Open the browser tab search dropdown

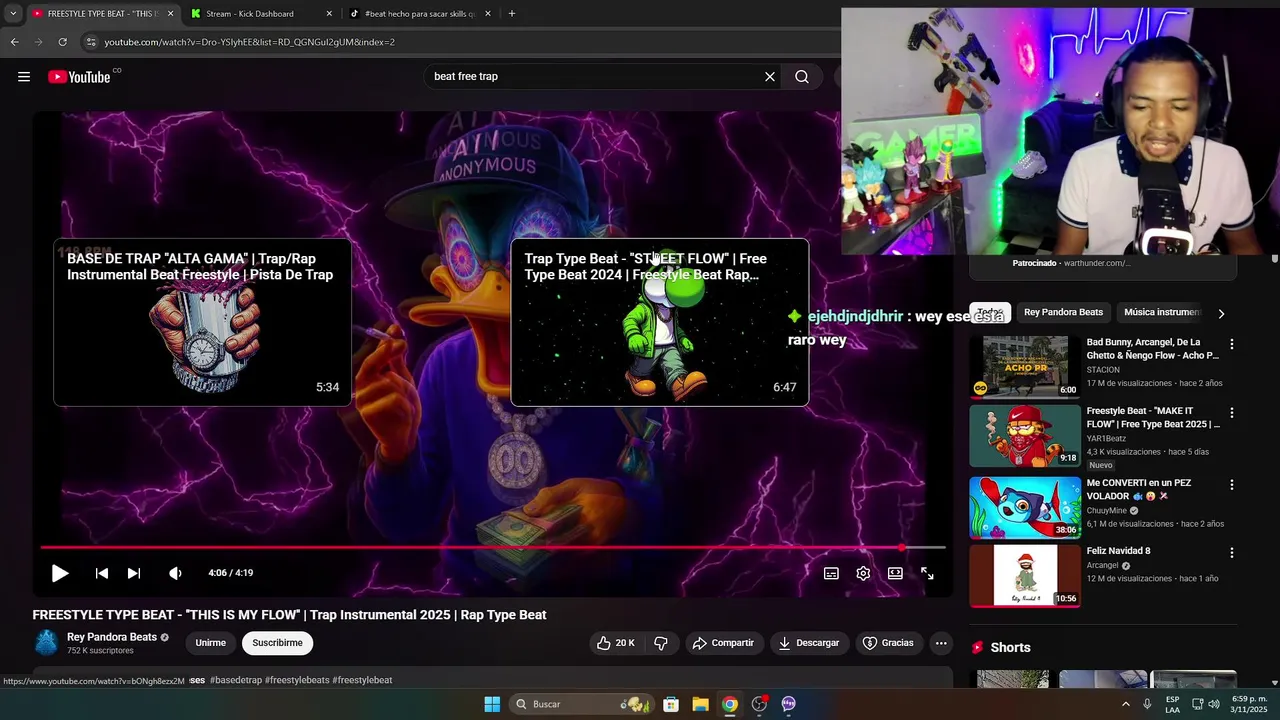(x=13, y=14)
